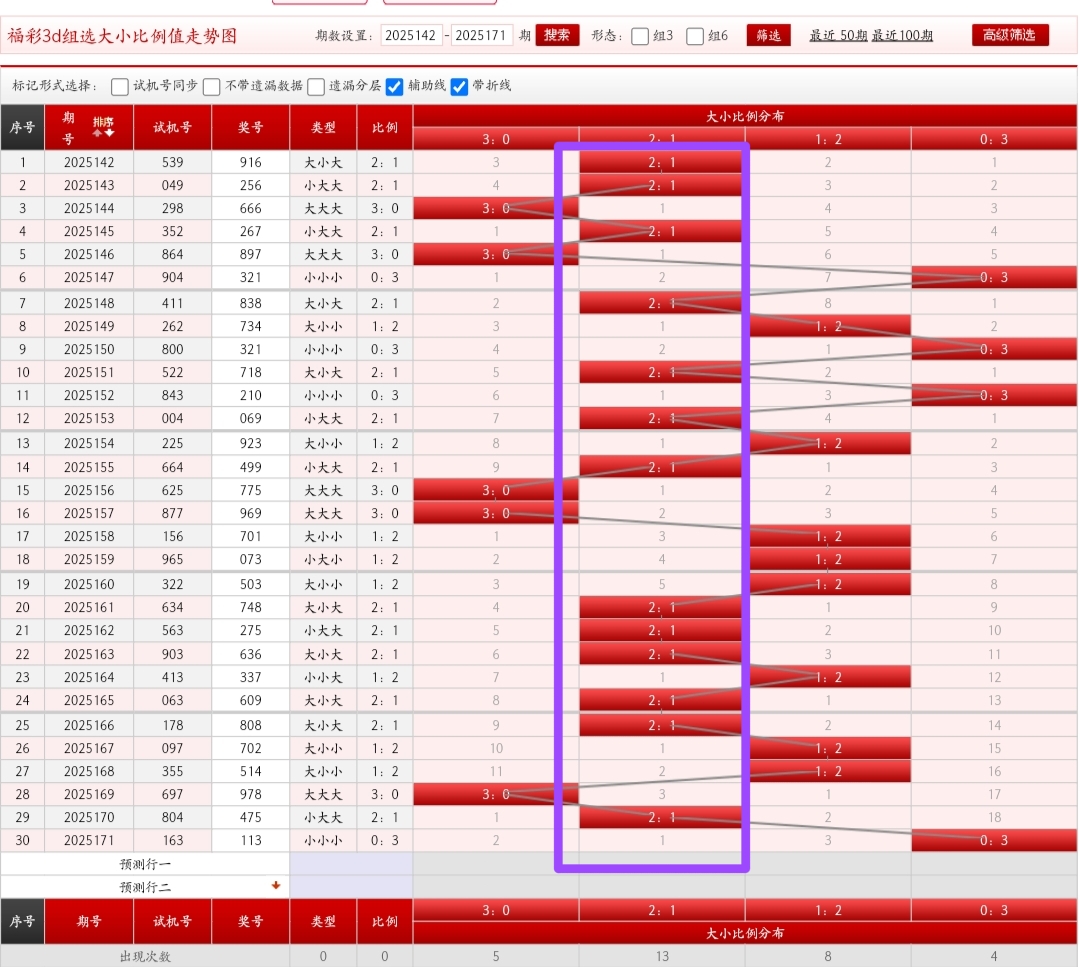1080x967 pixels.
Task: Disable the 带折线 checkbox
Action: point(459,86)
